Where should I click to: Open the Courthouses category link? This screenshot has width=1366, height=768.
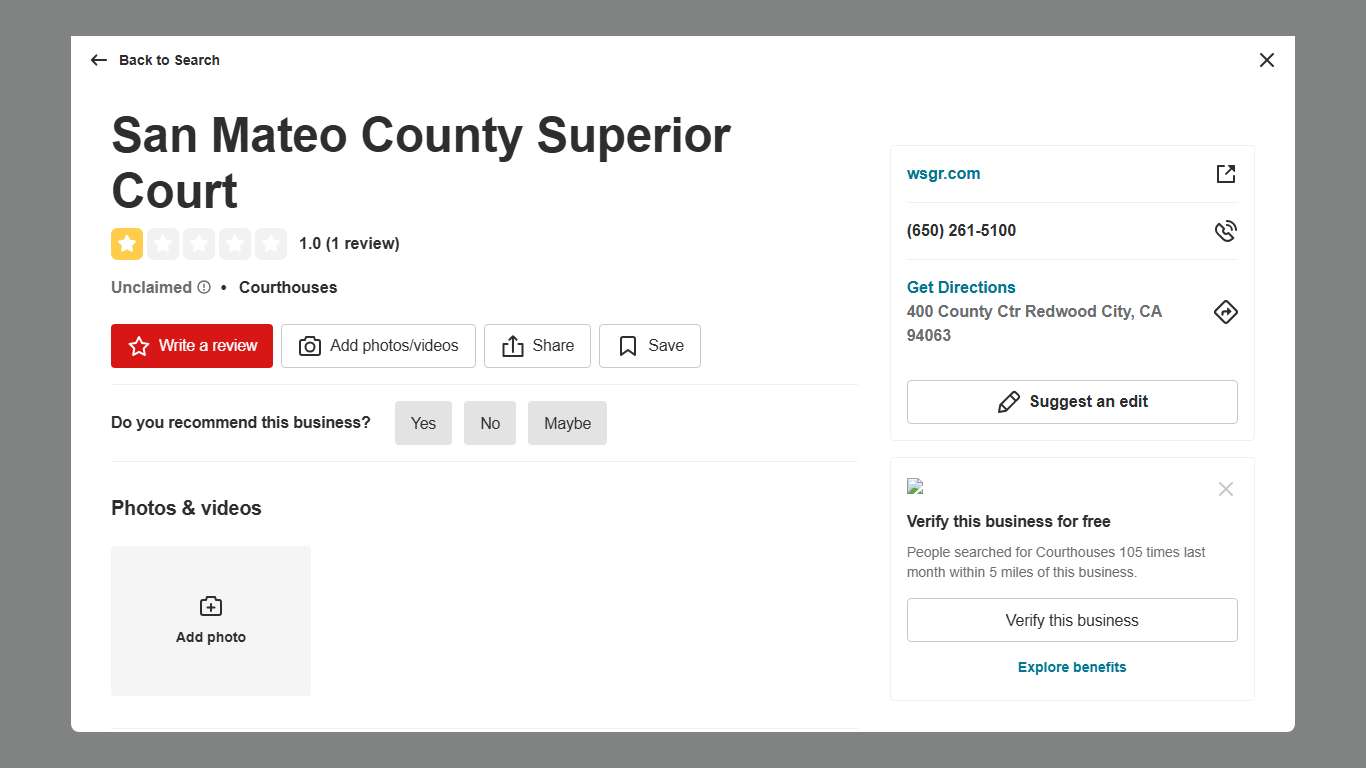(288, 287)
